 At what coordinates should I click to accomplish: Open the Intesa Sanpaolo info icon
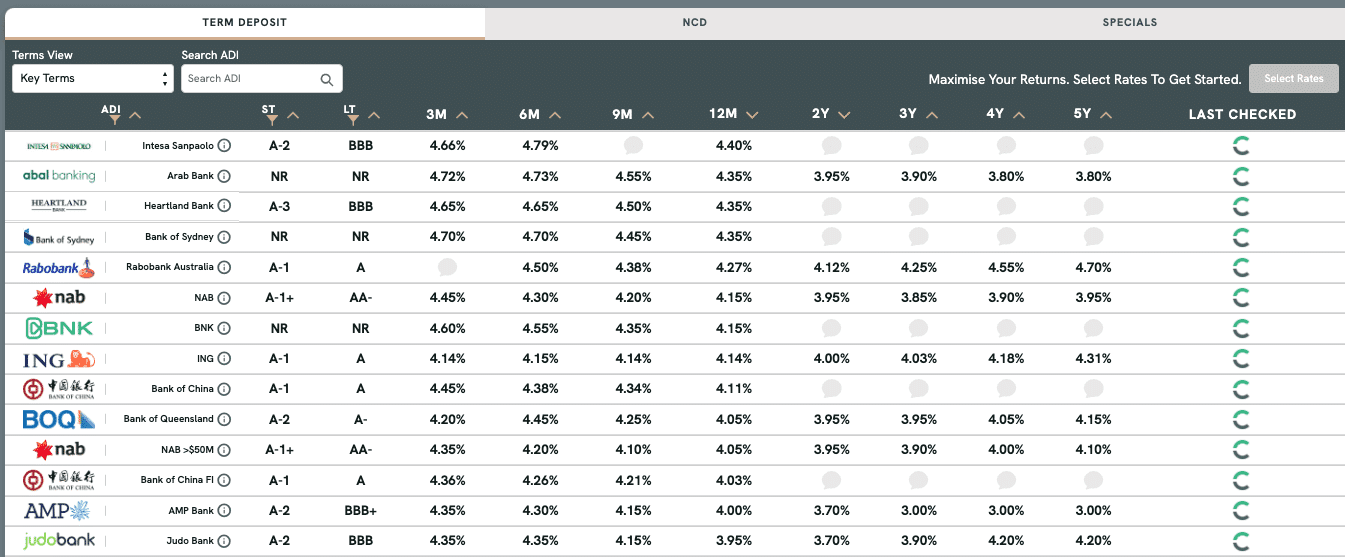coord(224,146)
